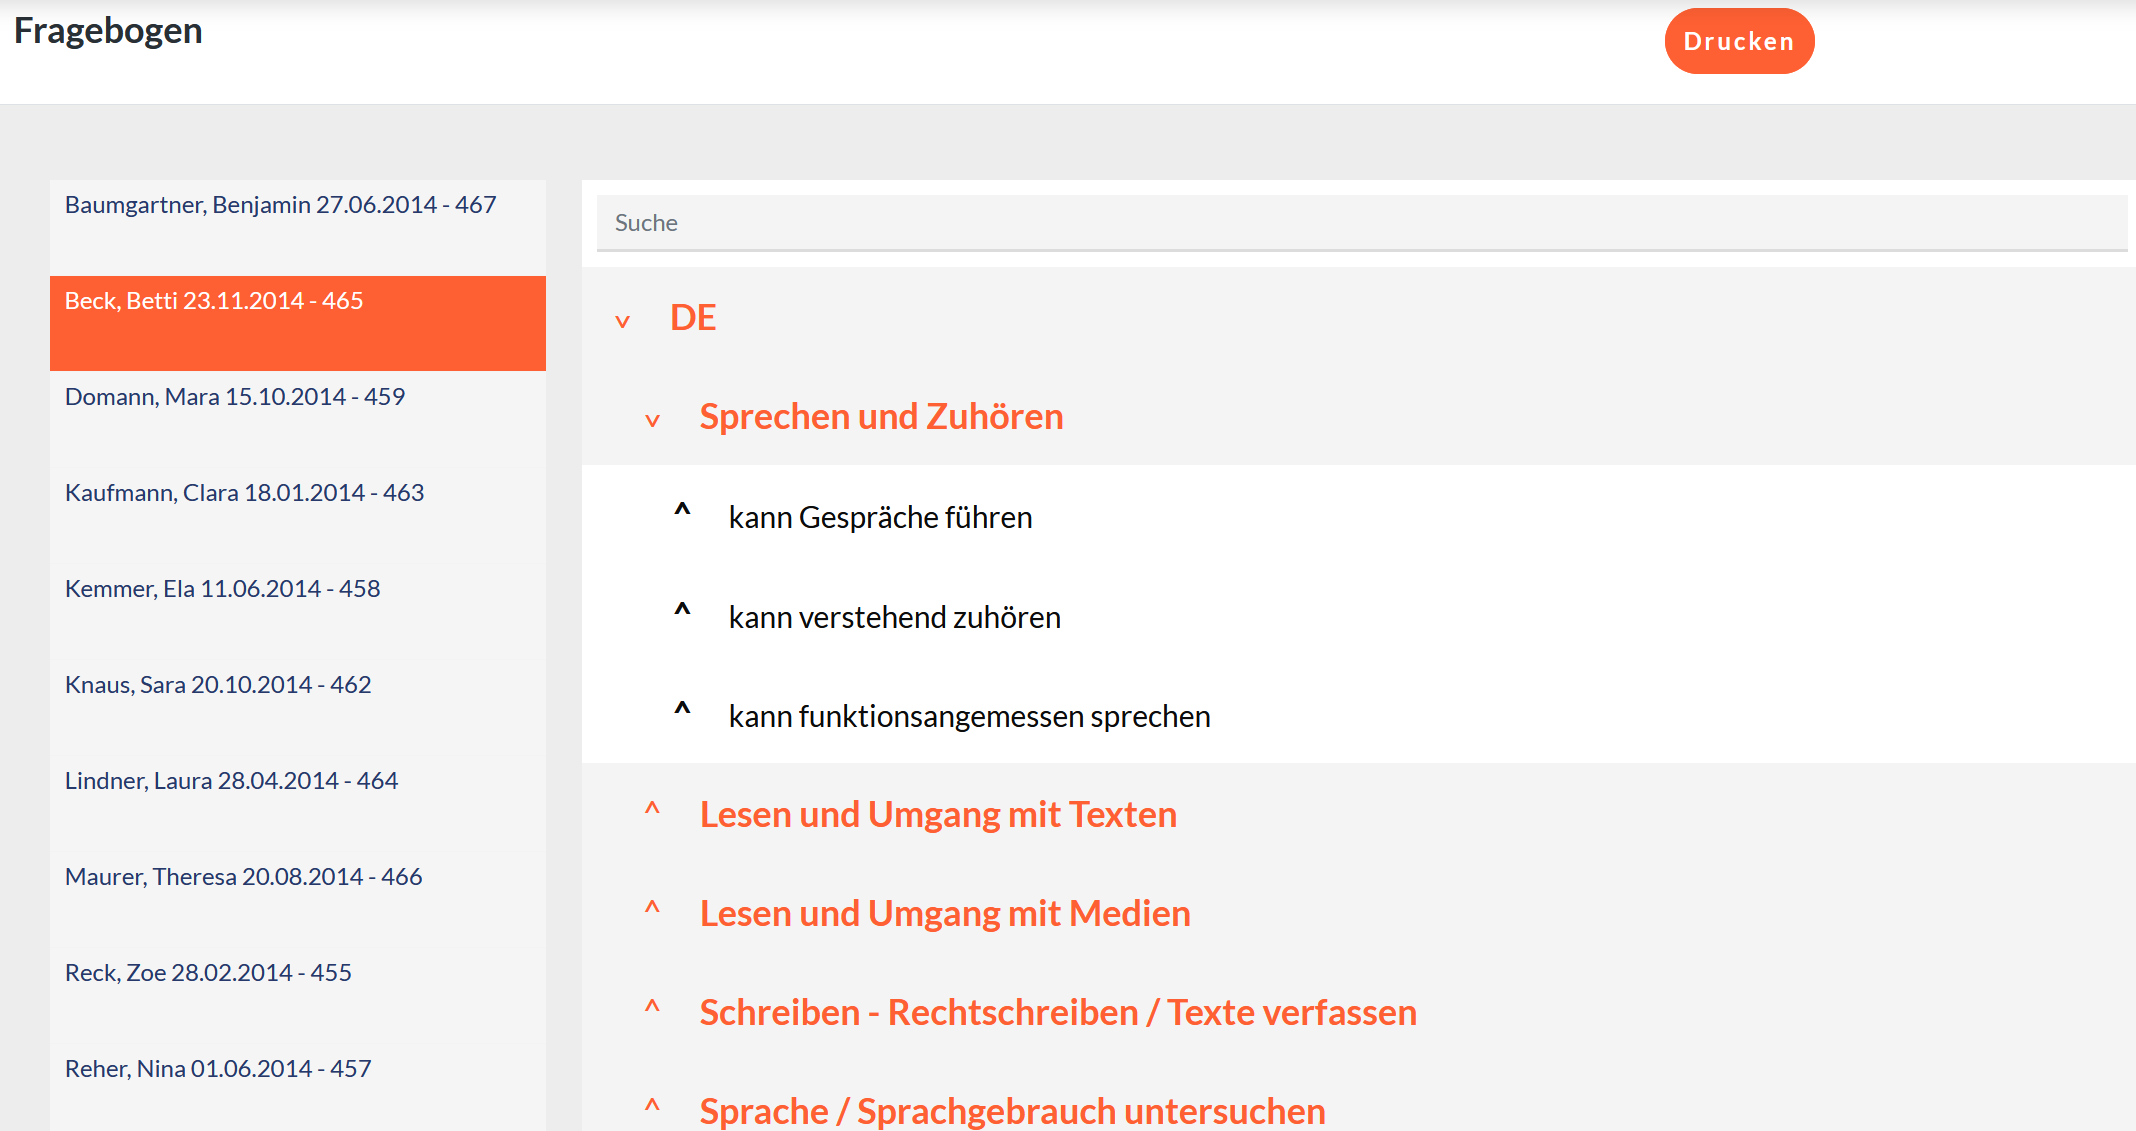Open Kaufmann, Clara's questionnaire
Image resolution: width=2136 pixels, height=1131 pixels.
(244, 493)
